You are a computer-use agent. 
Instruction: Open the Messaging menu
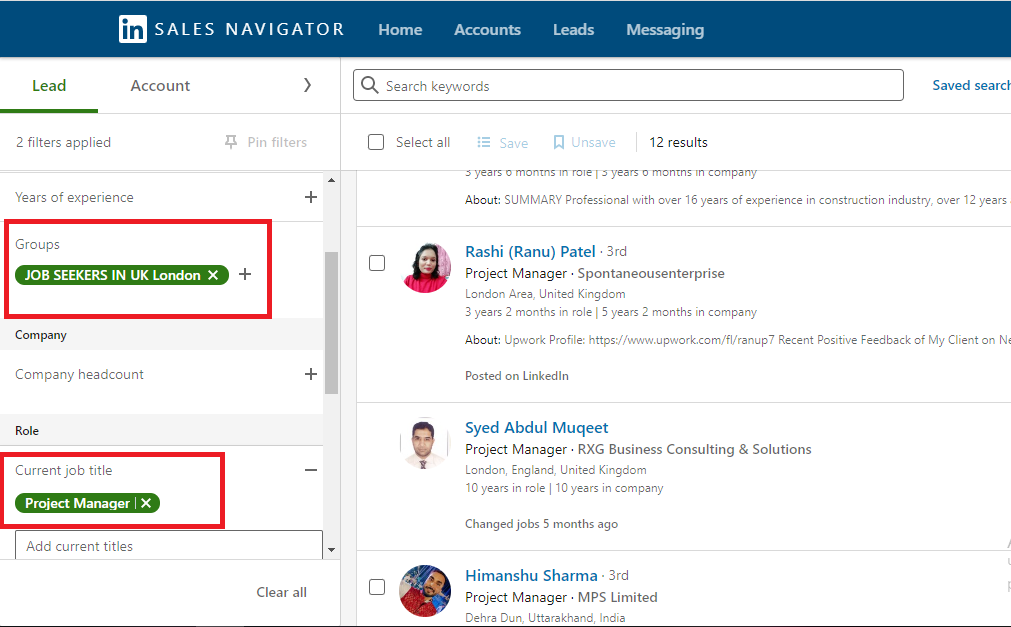pyautogui.click(x=665, y=30)
